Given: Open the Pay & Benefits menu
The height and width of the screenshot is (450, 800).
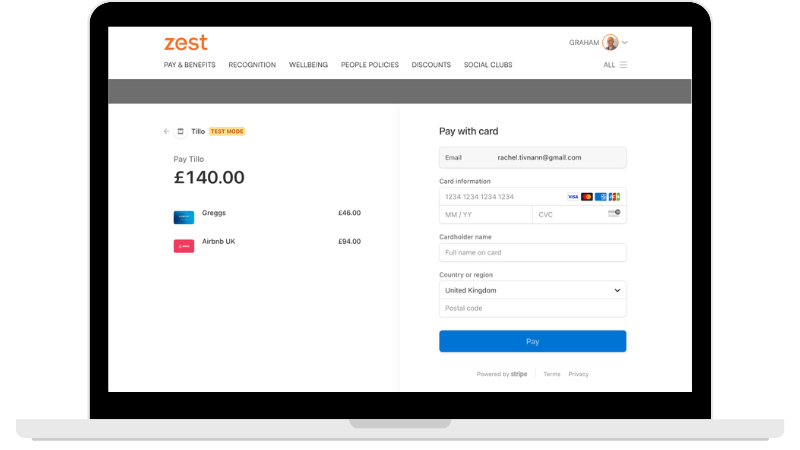Looking at the screenshot, I should (x=189, y=65).
